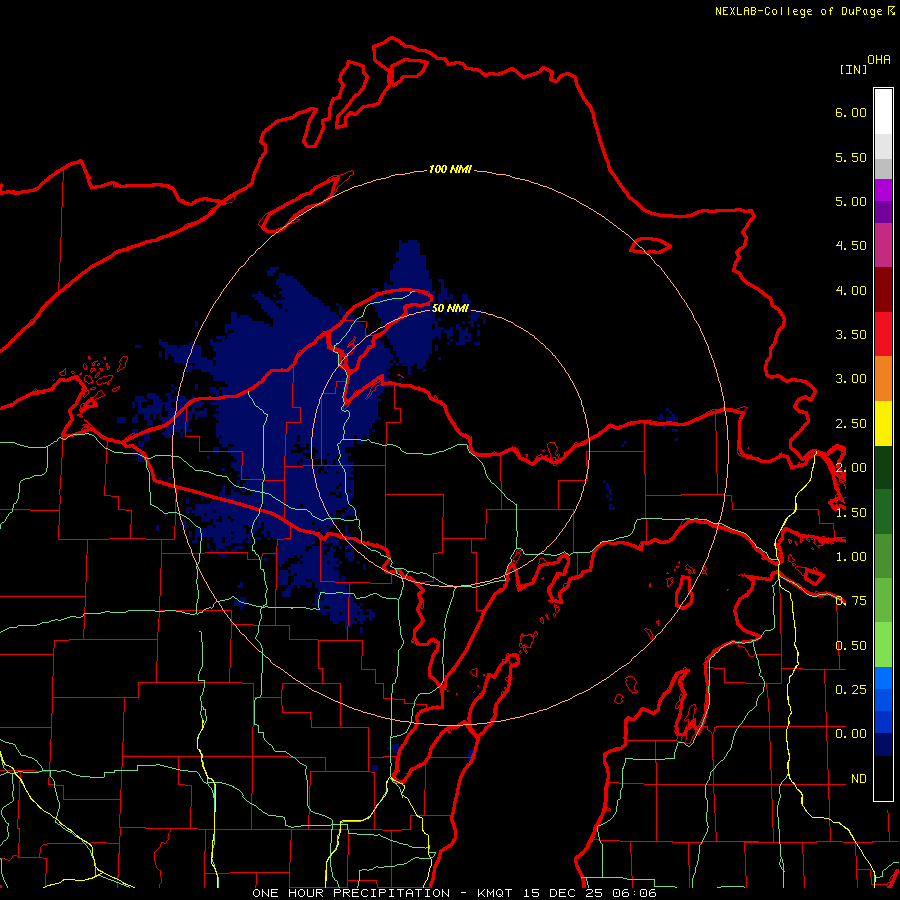Image resolution: width=900 pixels, height=900 pixels.
Task: Click the 50 NMI range ring label
Action: (450, 308)
